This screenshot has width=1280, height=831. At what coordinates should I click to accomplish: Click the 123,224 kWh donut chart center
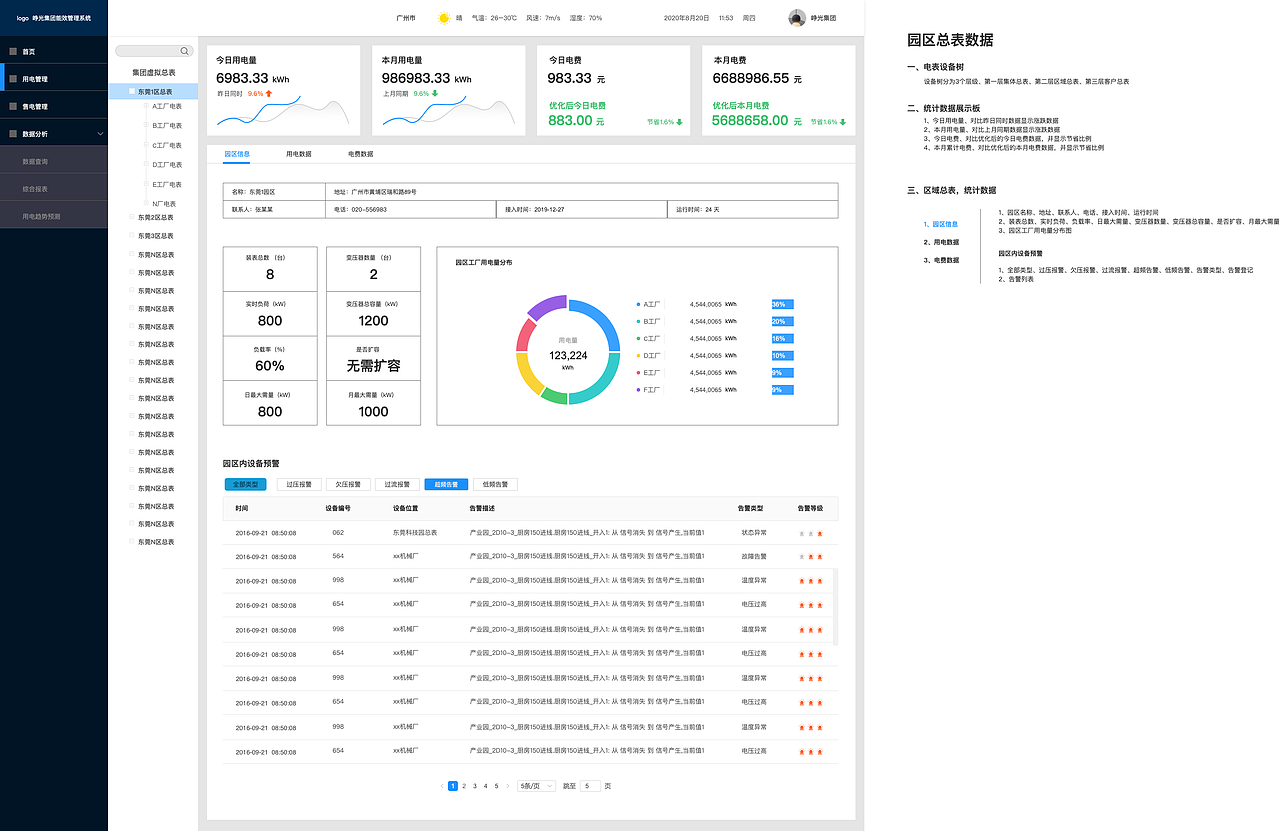point(568,355)
